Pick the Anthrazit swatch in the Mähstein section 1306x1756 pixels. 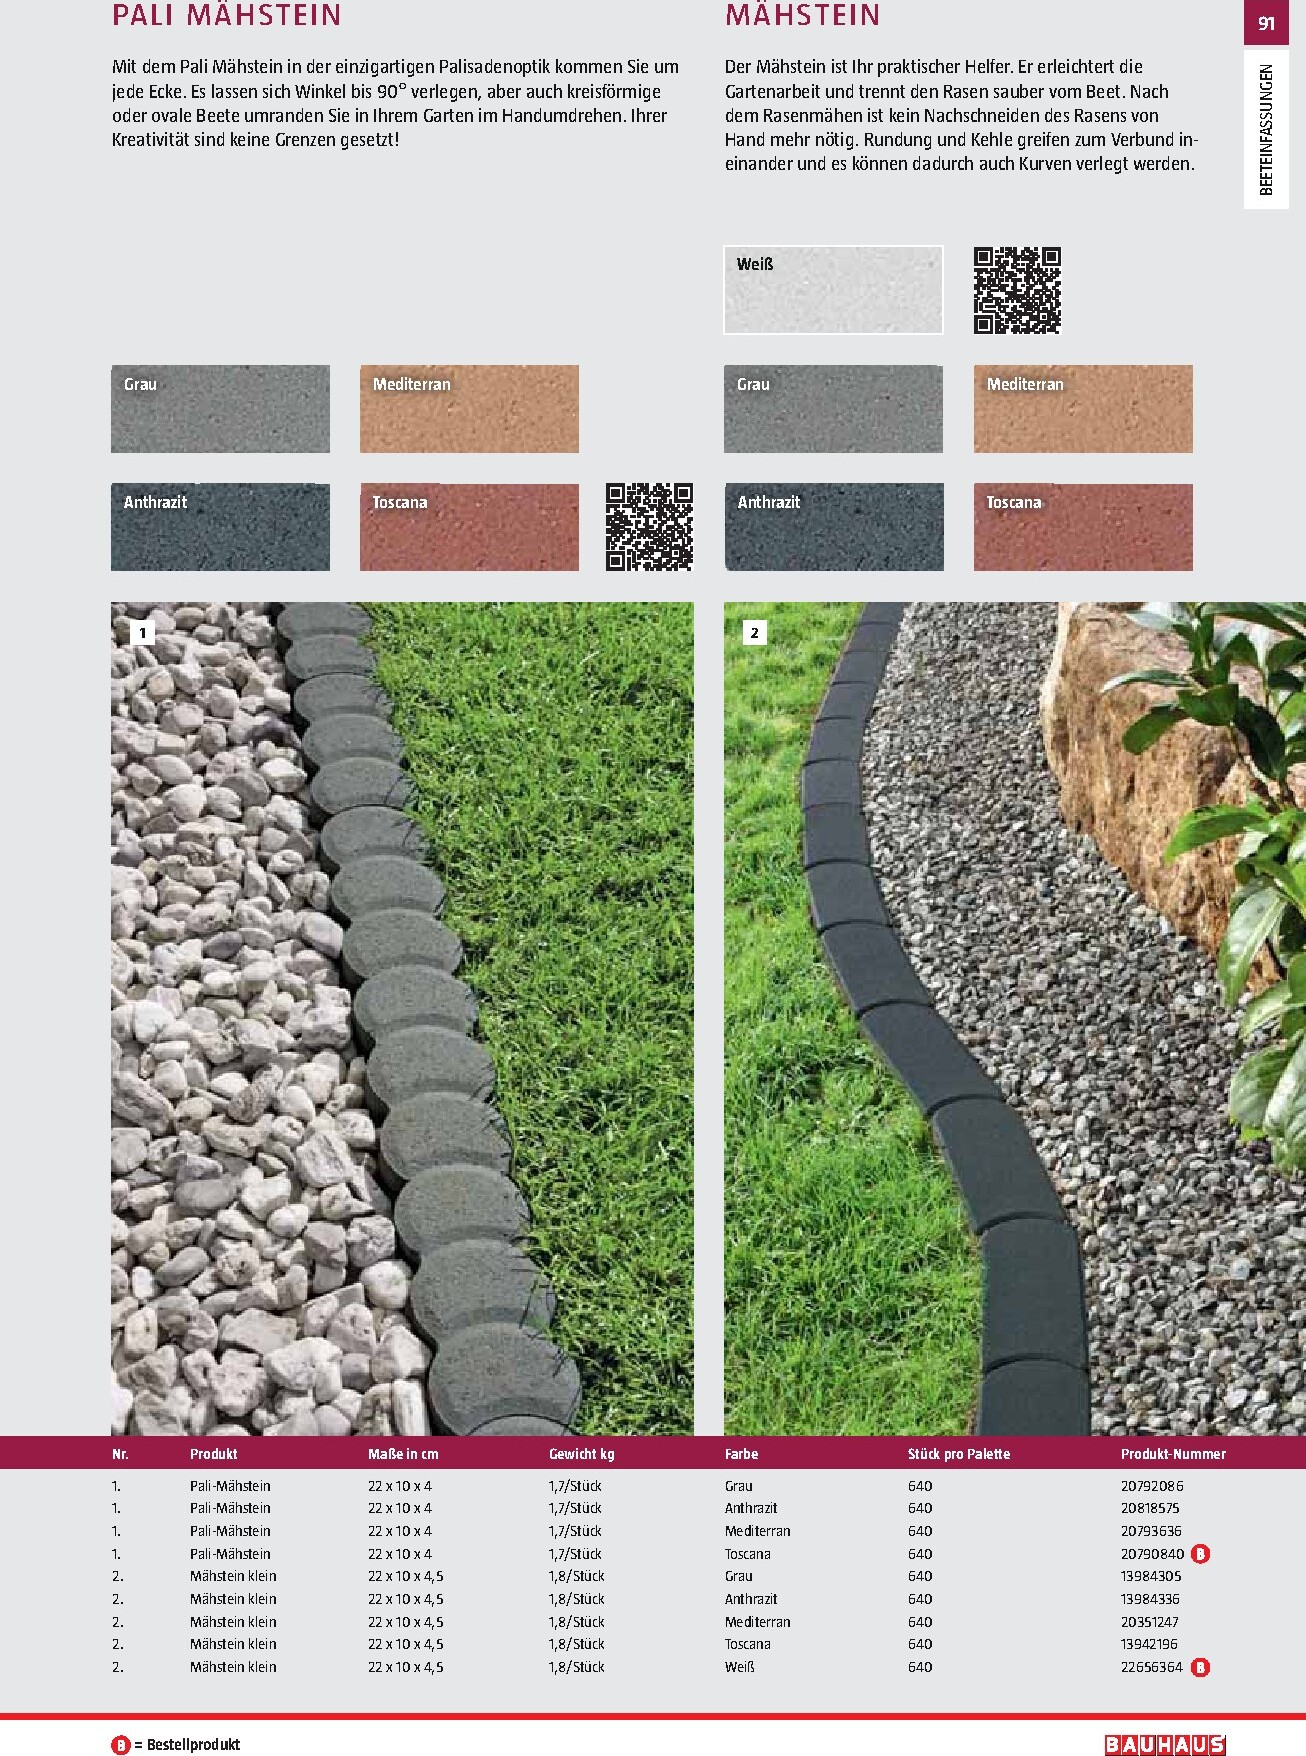tap(833, 527)
